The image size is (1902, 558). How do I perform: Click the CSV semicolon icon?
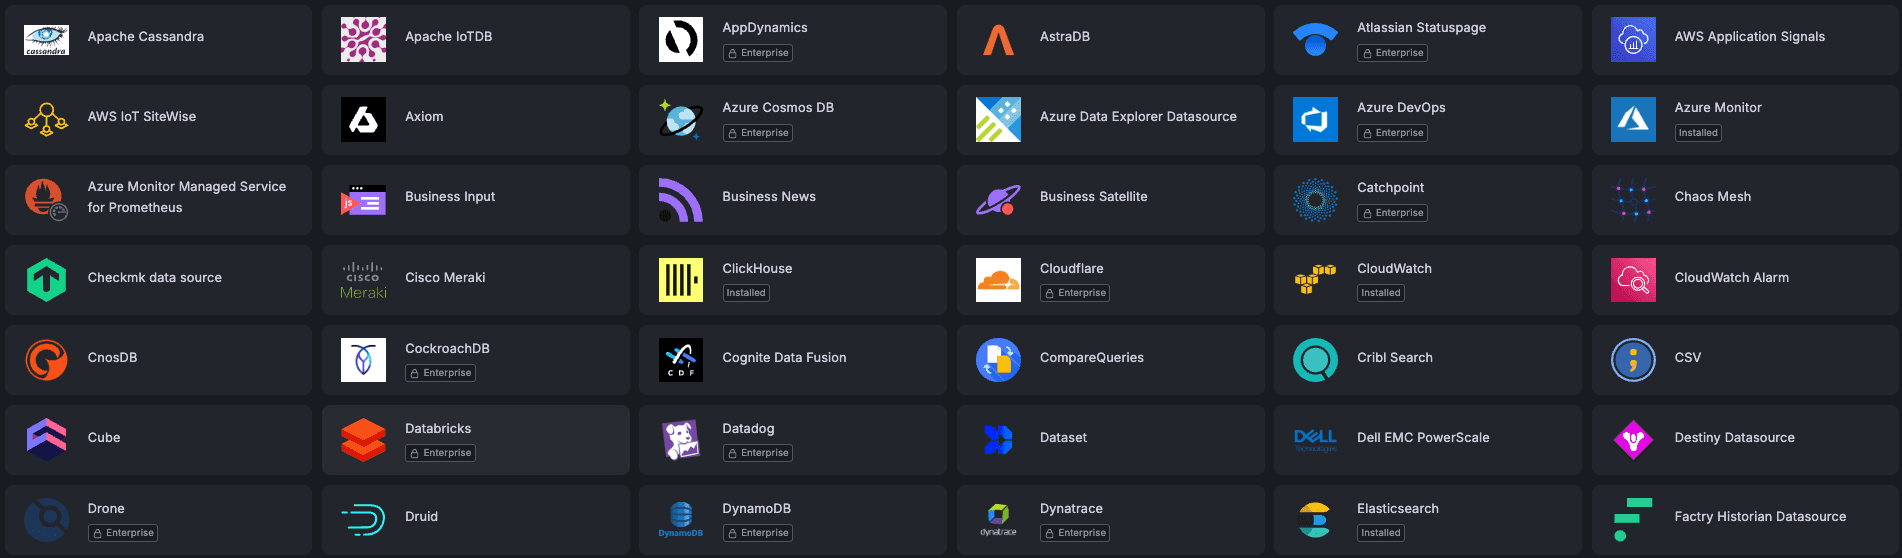[1633, 360]
